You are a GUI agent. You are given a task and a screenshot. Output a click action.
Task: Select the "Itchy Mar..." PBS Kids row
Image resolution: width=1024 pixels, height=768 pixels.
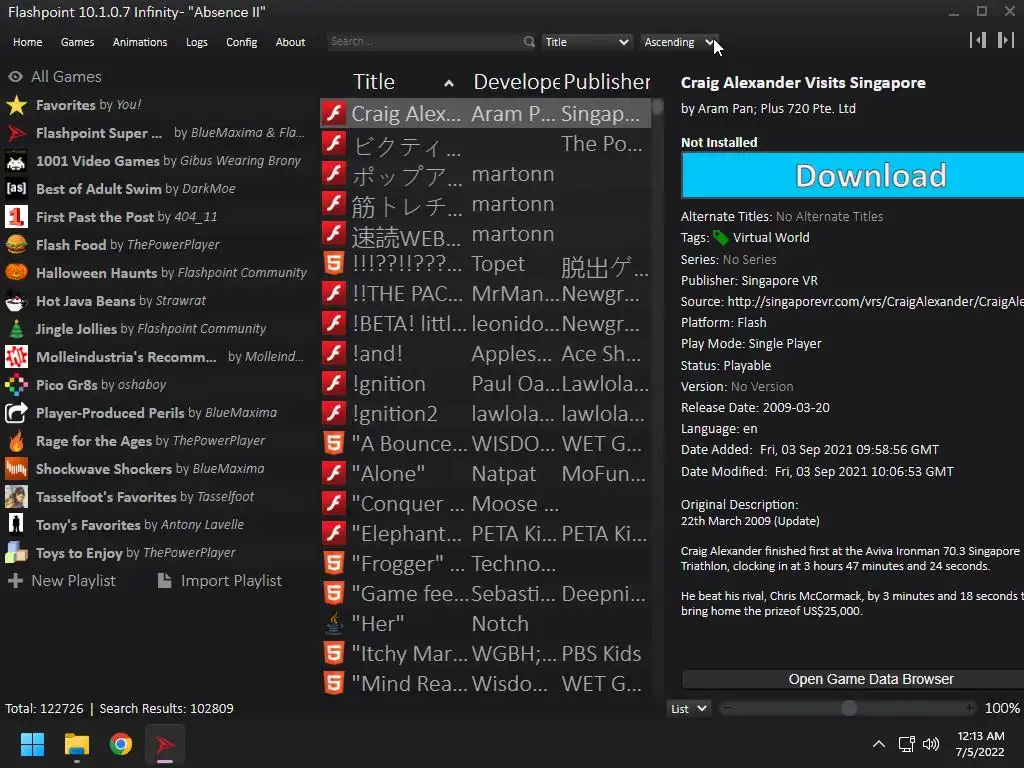(x=486, y=654)
